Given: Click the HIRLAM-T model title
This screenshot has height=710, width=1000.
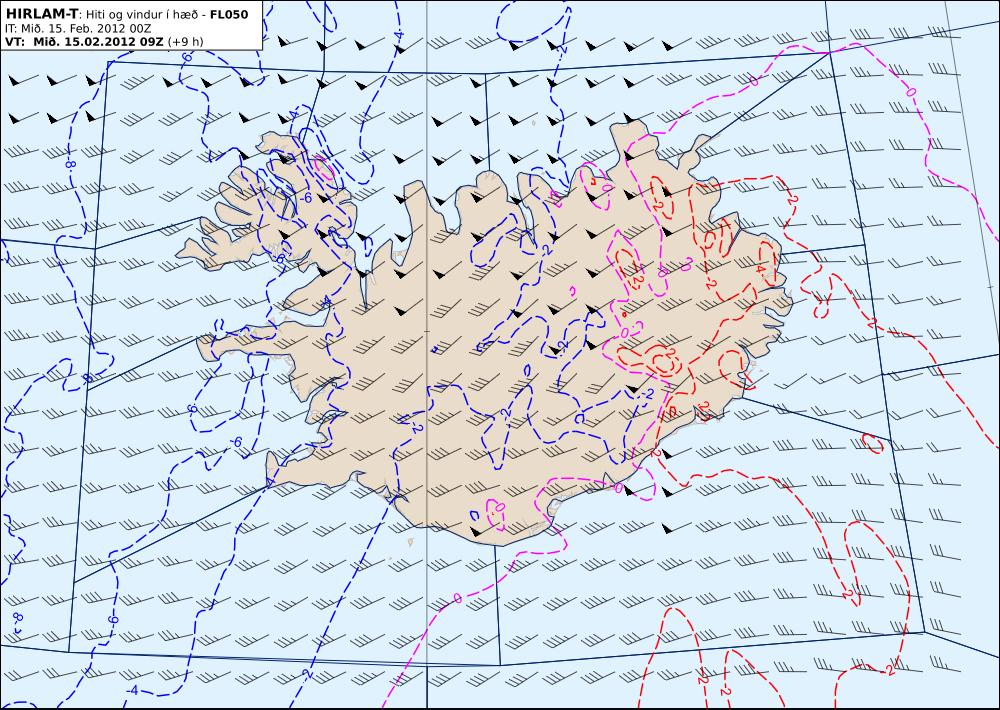Looking at the screenshot, I should (41, 14).
